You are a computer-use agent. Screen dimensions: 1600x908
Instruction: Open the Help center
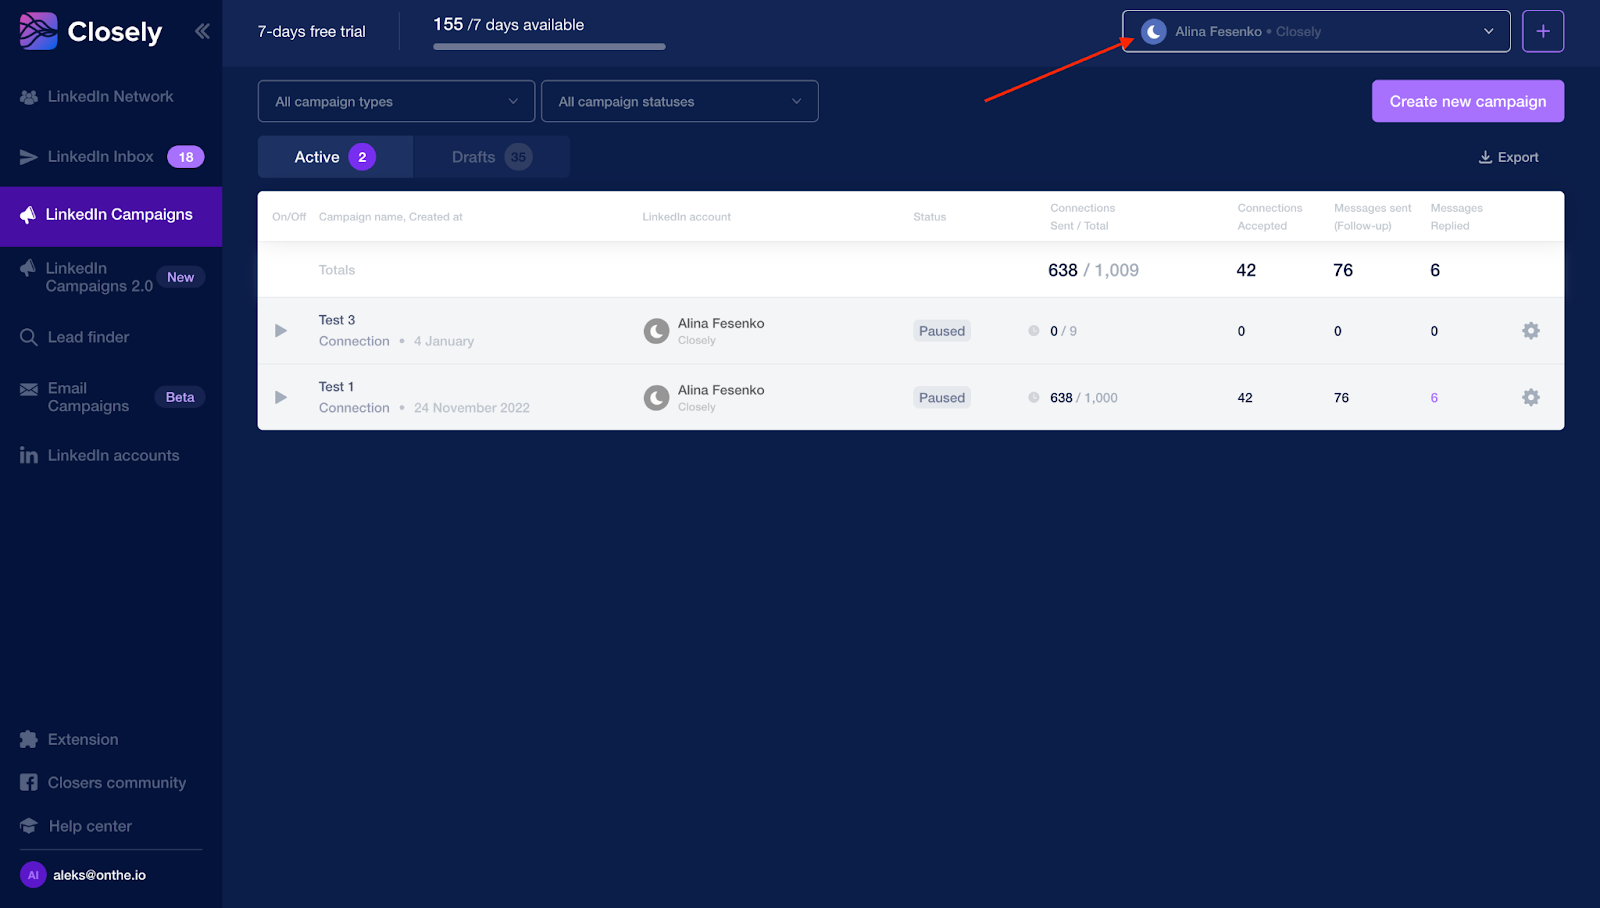coord(90,826)
